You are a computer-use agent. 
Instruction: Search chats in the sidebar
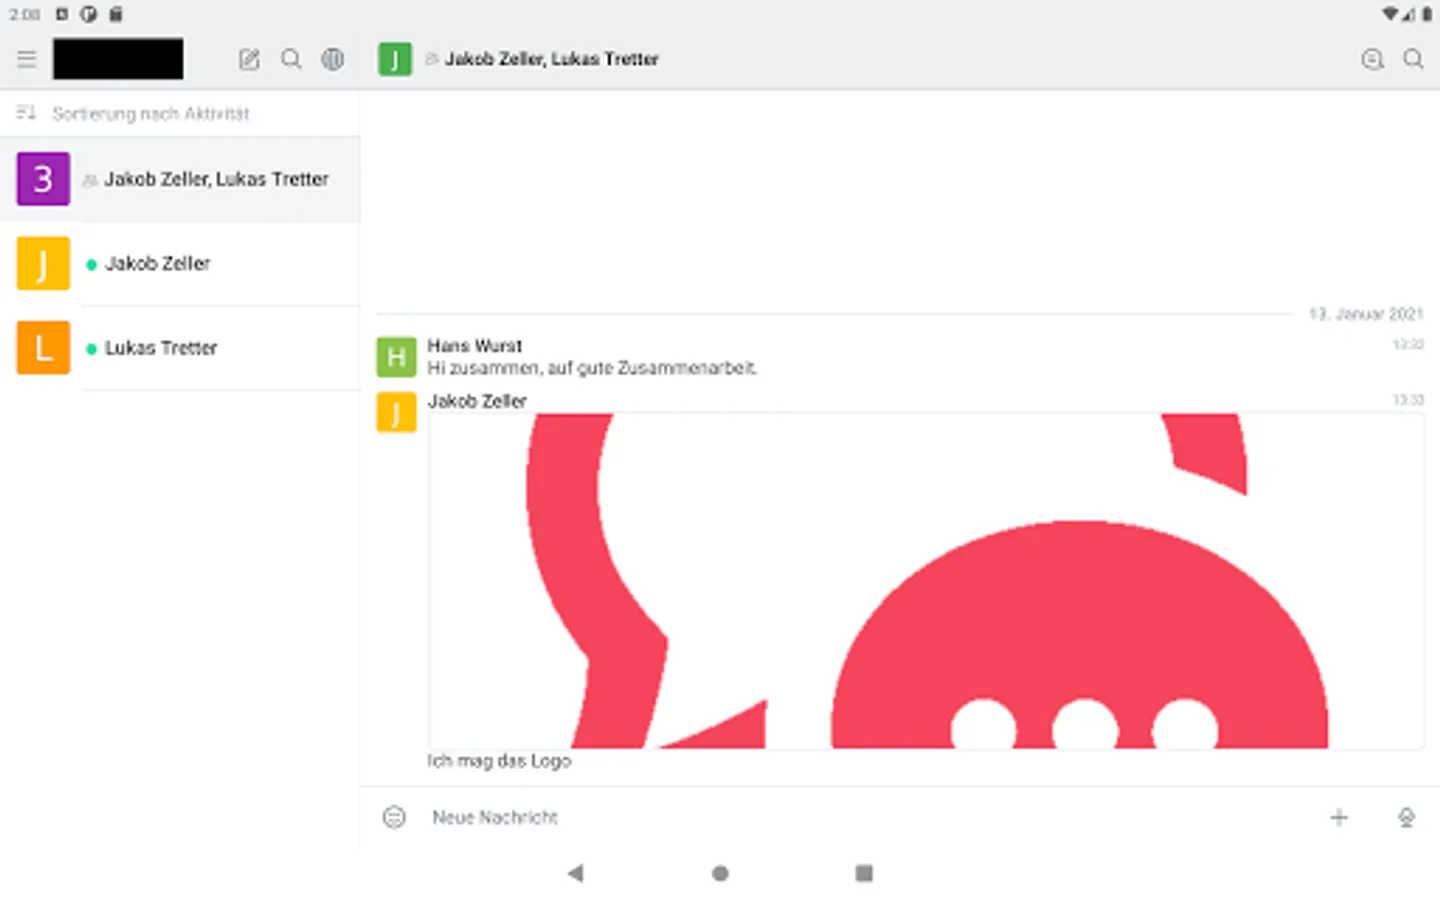[x=291, y=59]
